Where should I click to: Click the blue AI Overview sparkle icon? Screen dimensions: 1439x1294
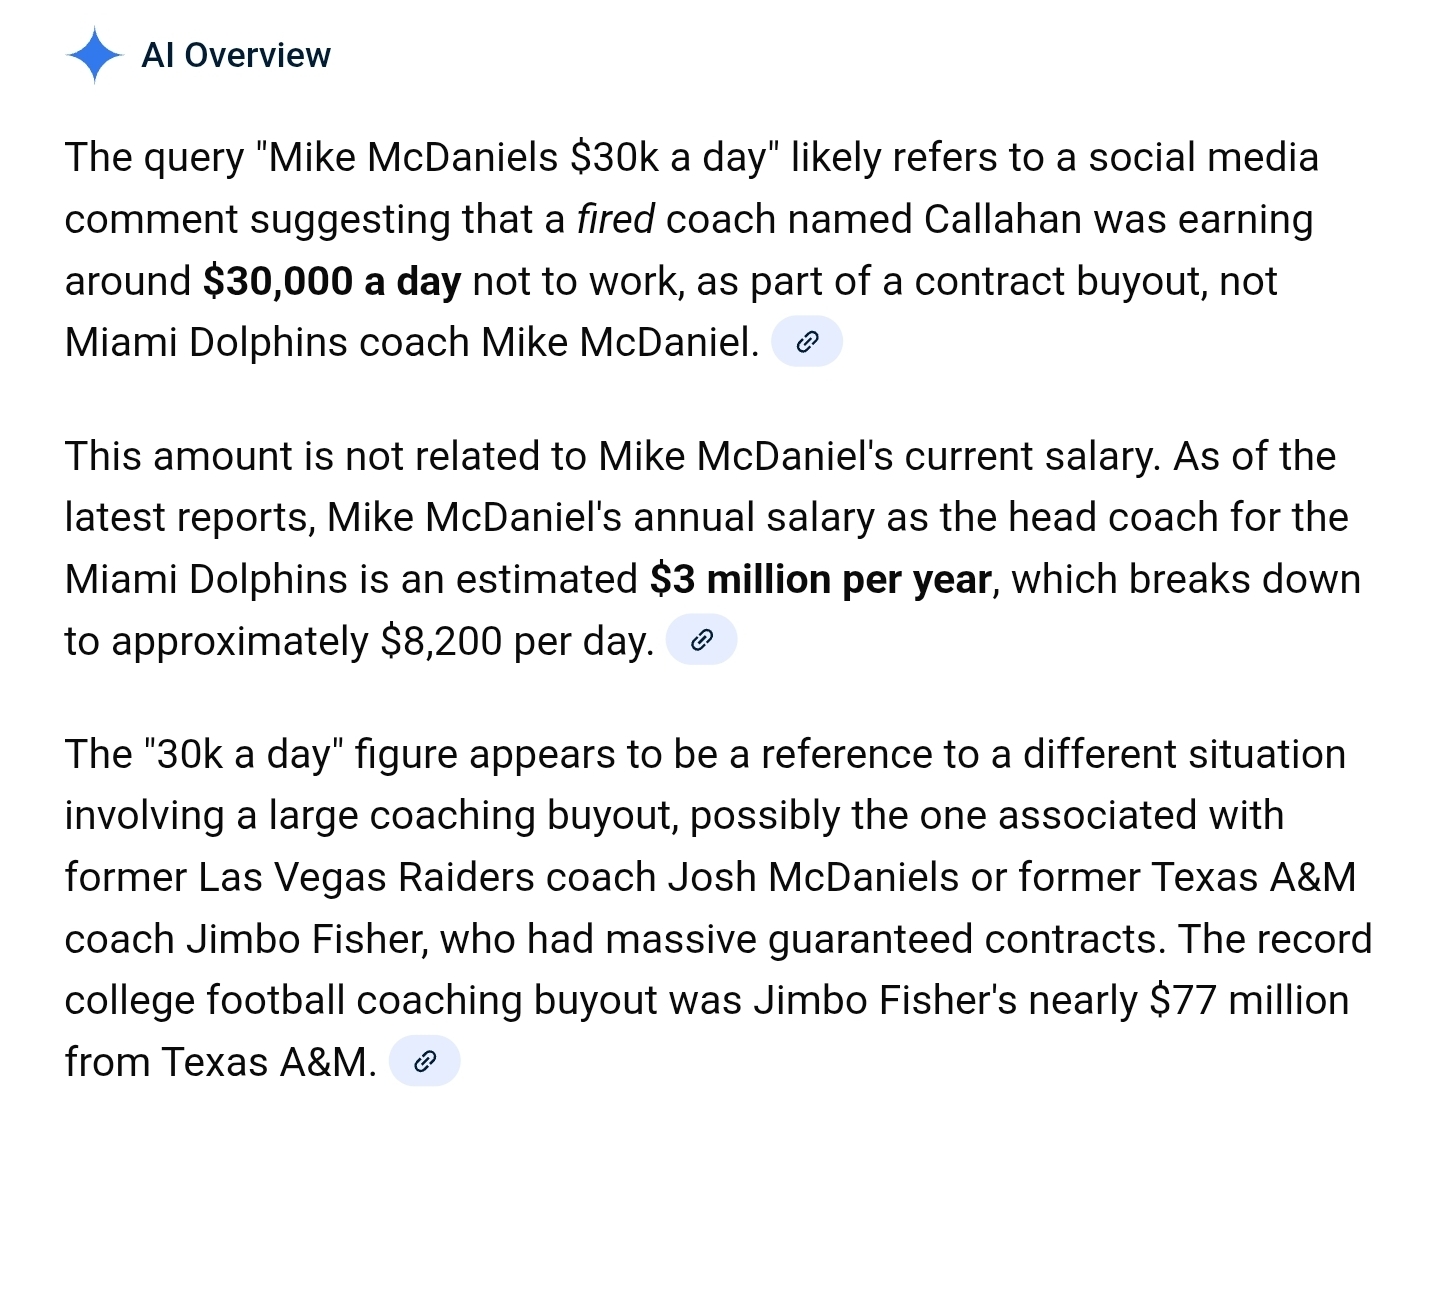94,55
